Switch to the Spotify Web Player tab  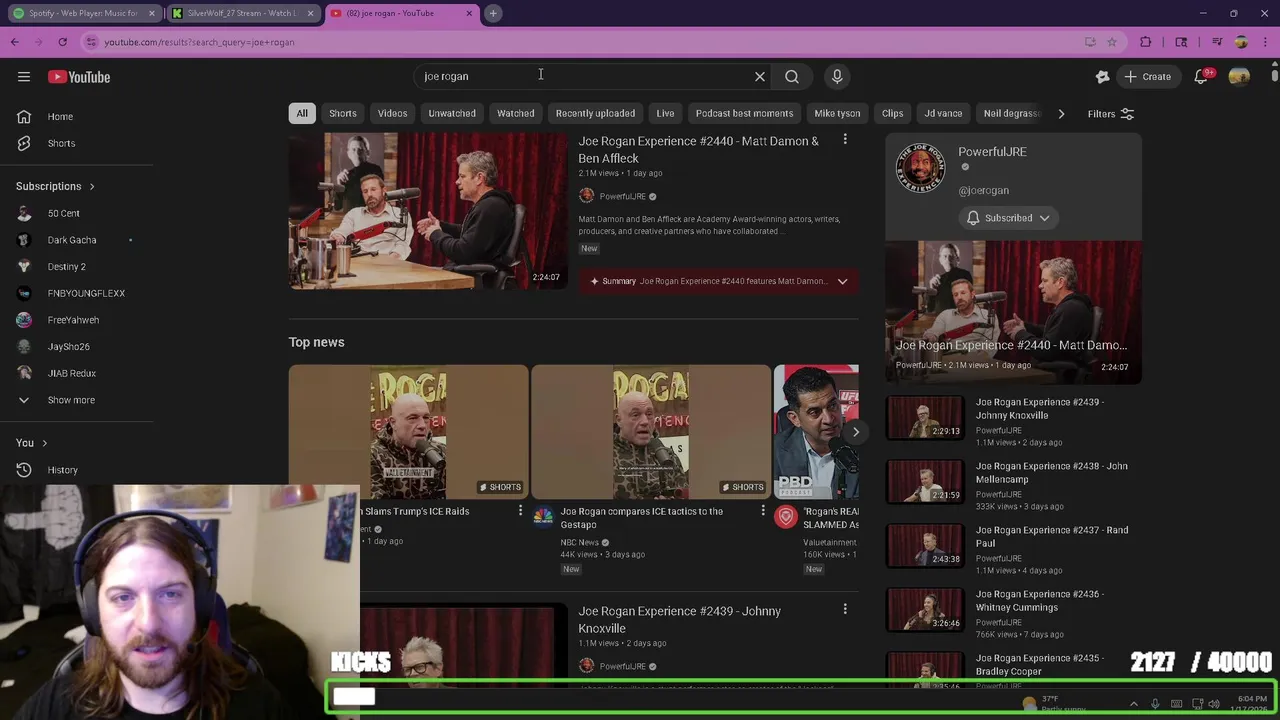point(82,13)
